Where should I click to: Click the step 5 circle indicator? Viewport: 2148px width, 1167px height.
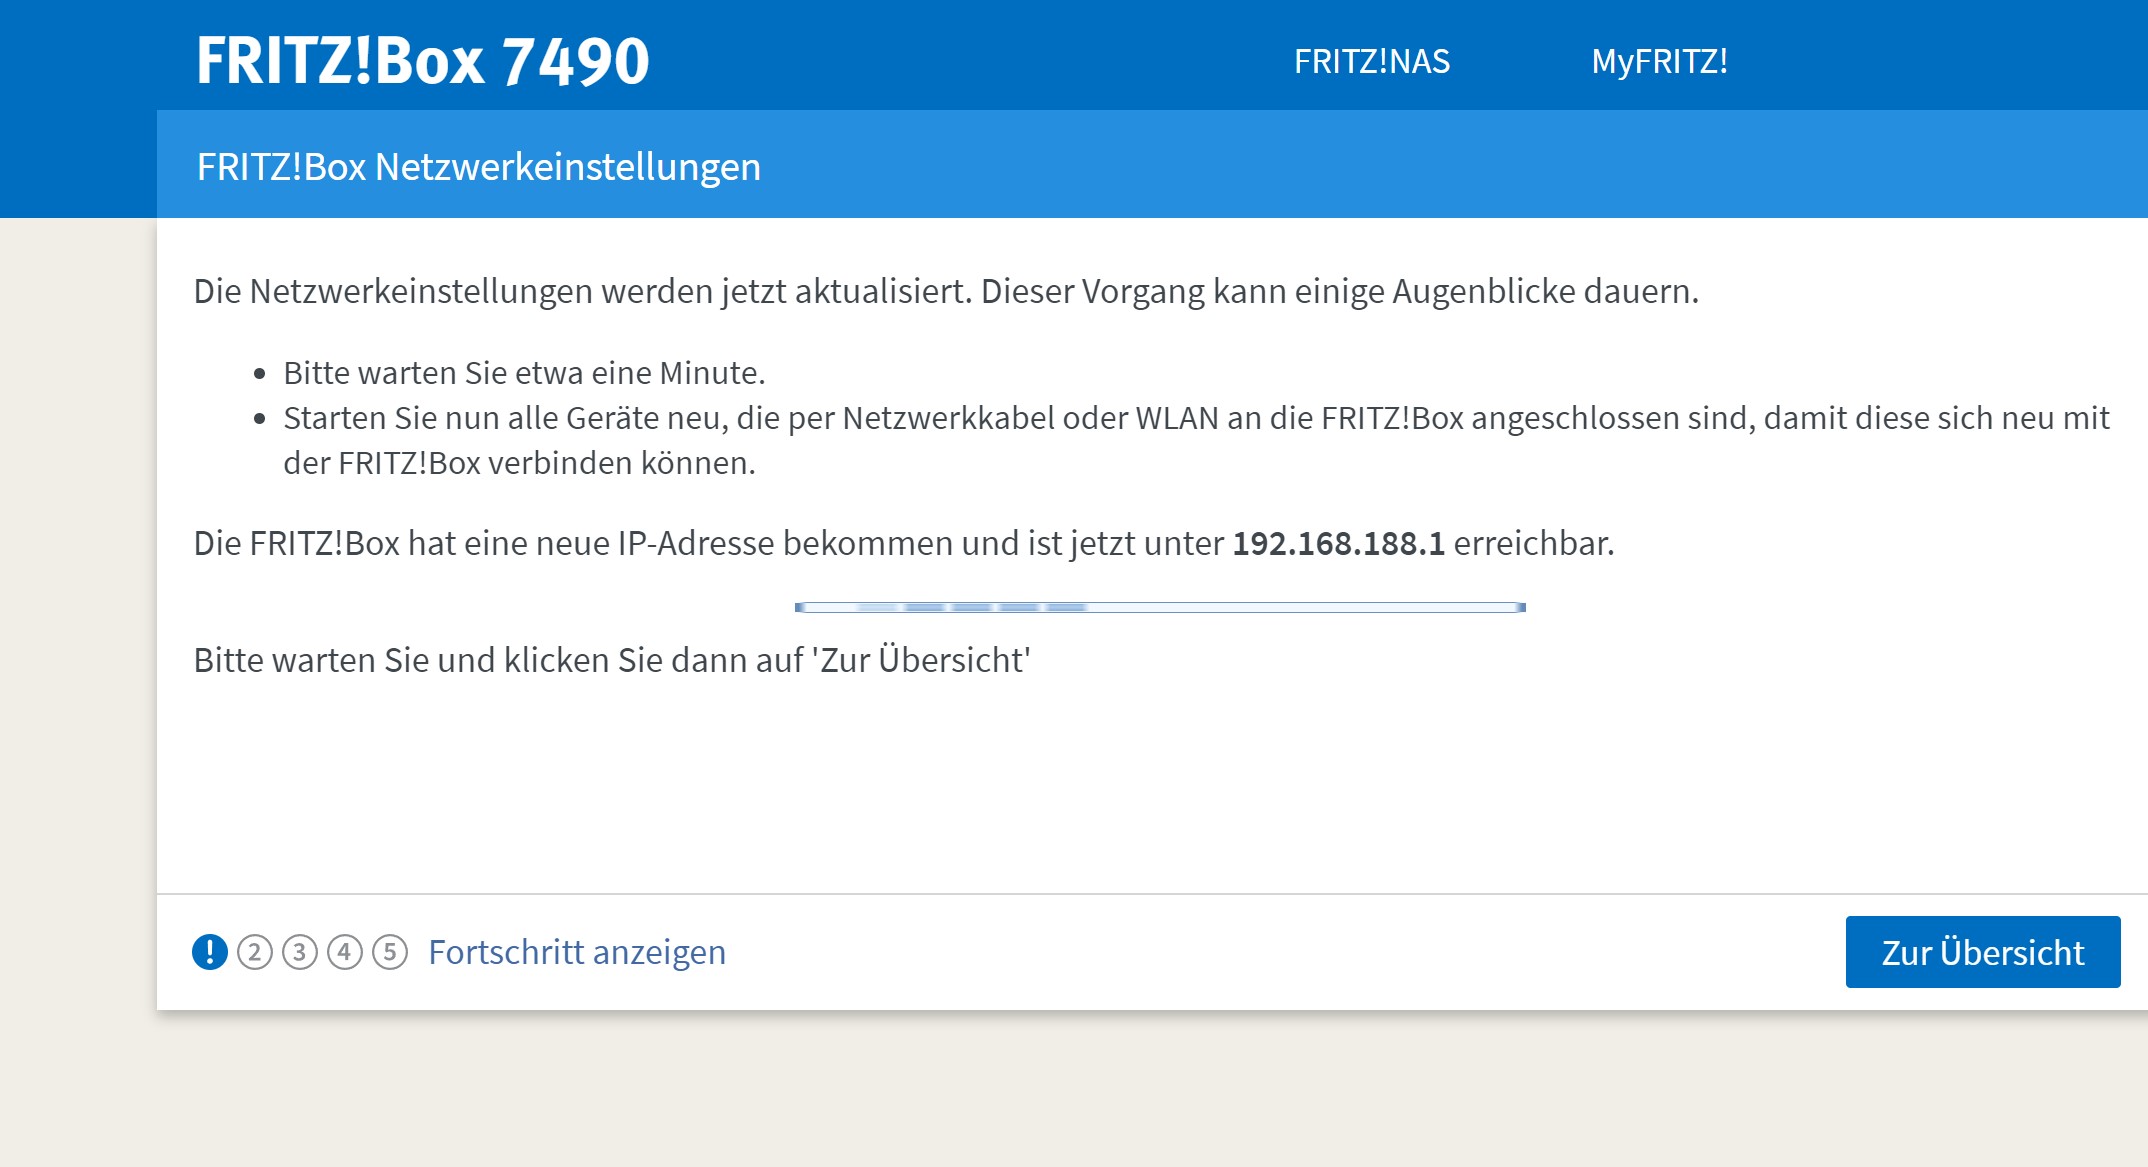(x=390, y=952)
